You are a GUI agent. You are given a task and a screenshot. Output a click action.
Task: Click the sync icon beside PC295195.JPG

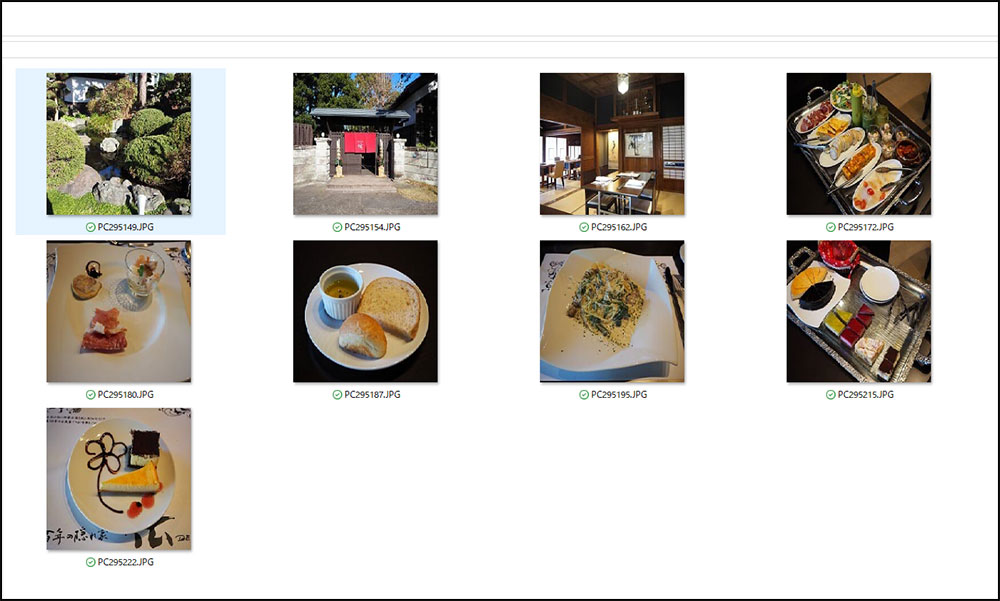(x=584, y=395)
